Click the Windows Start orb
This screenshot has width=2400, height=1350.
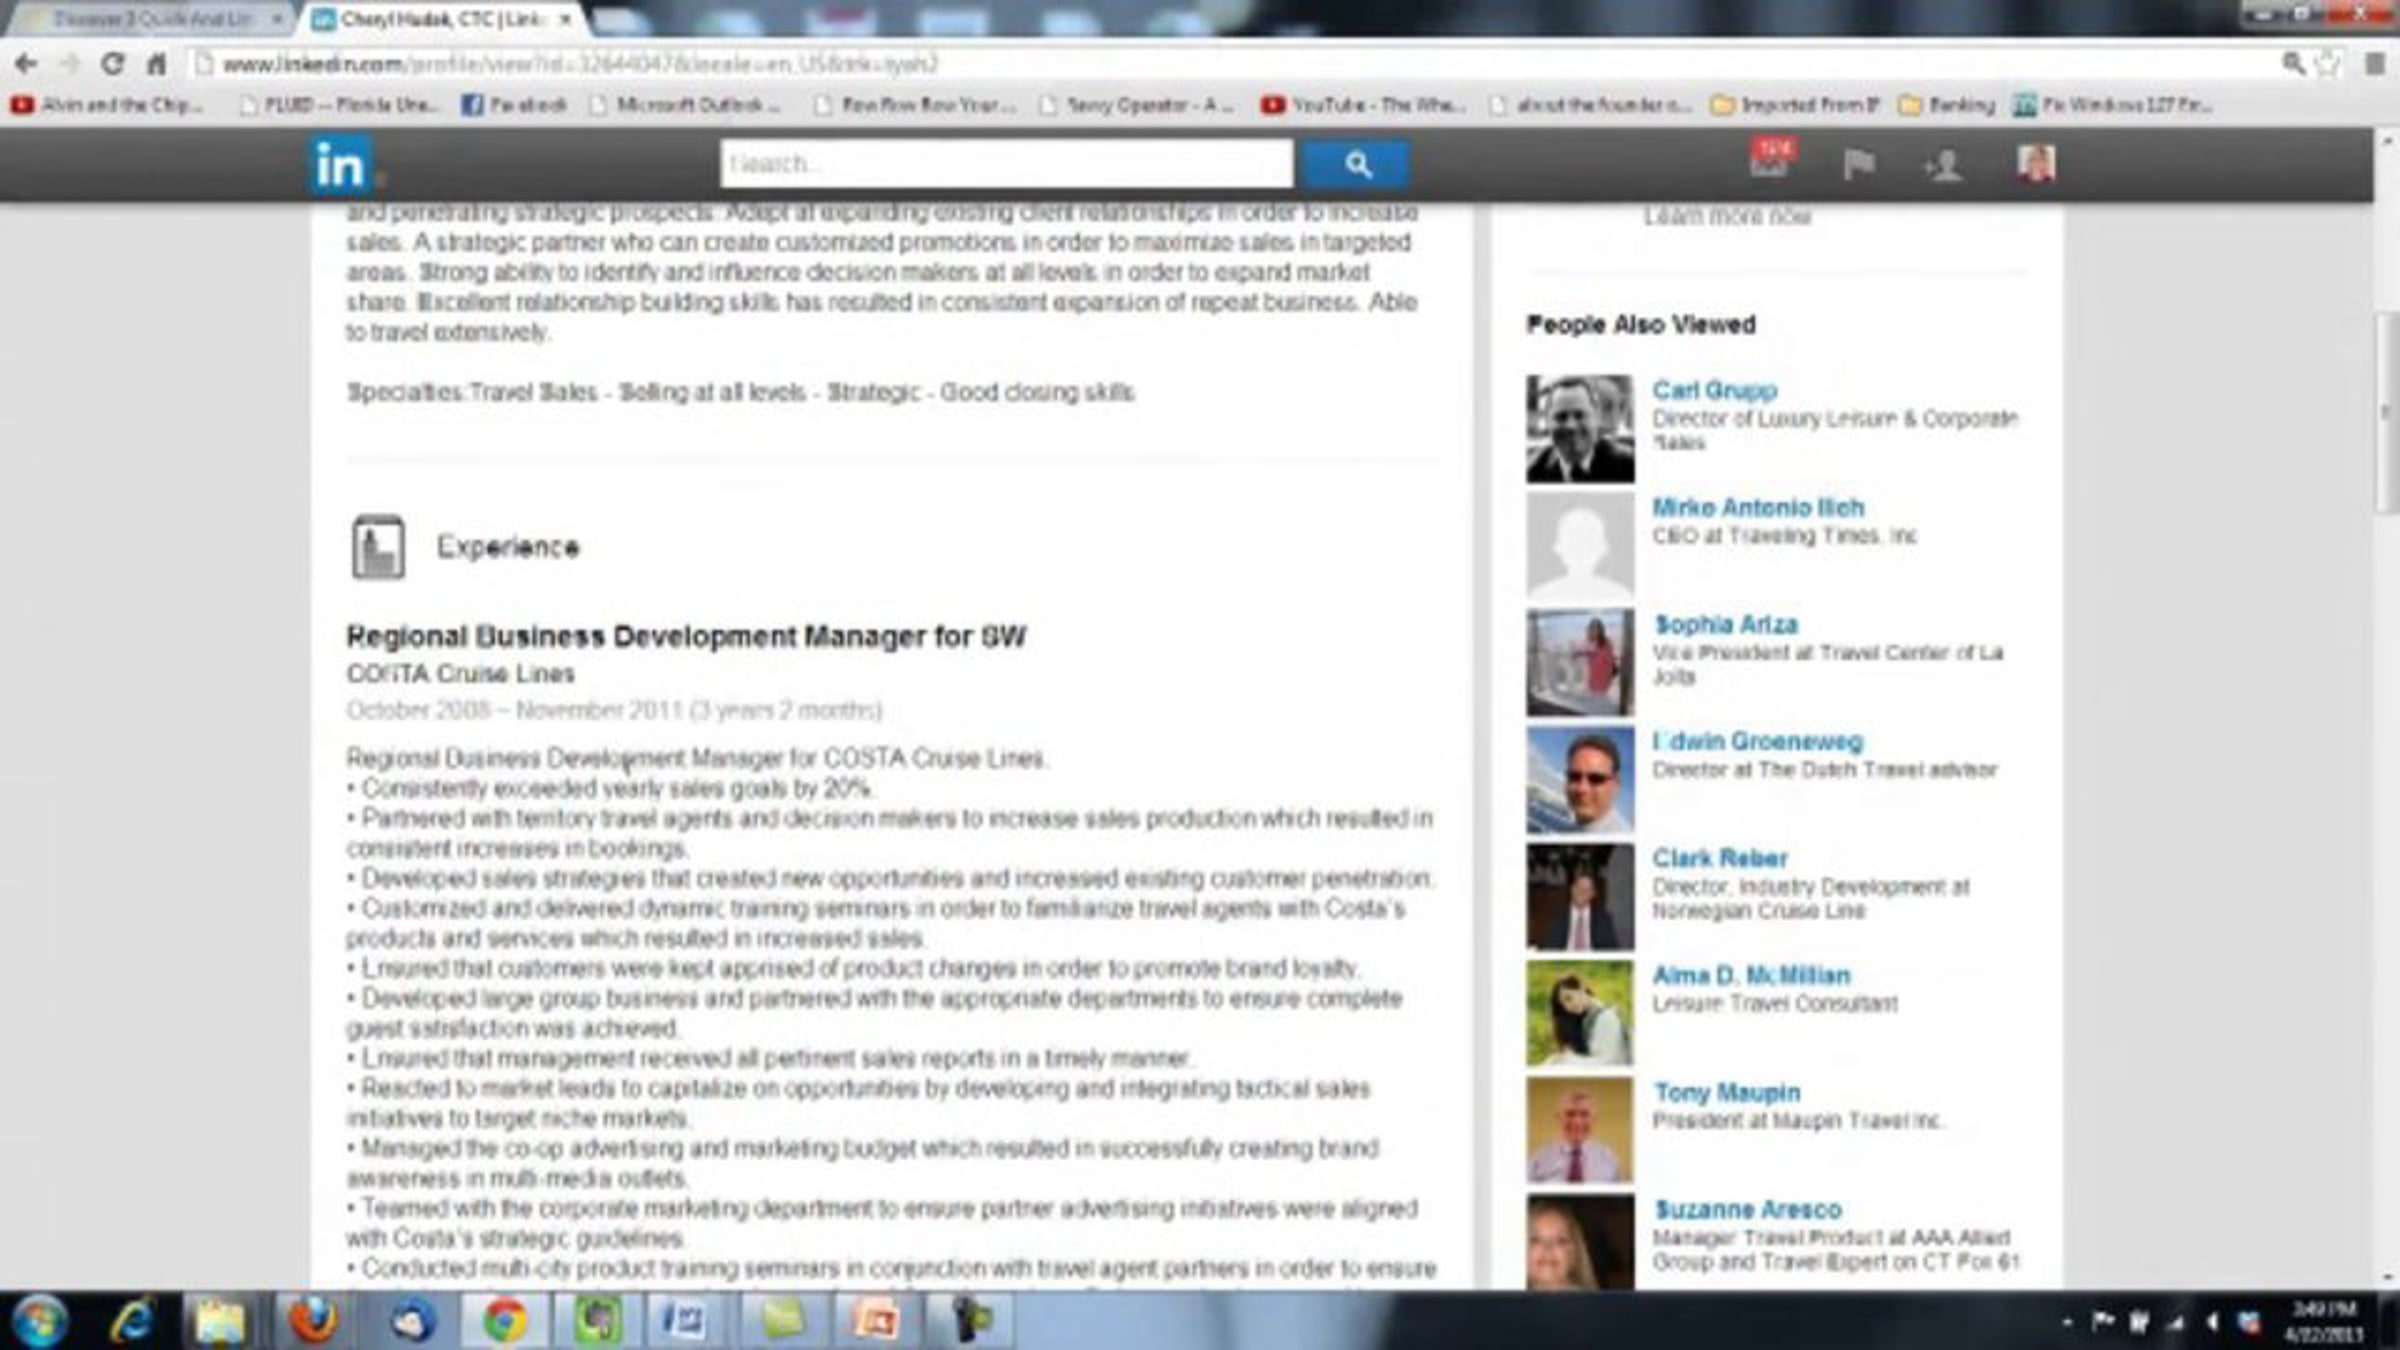coord(40,1321)
